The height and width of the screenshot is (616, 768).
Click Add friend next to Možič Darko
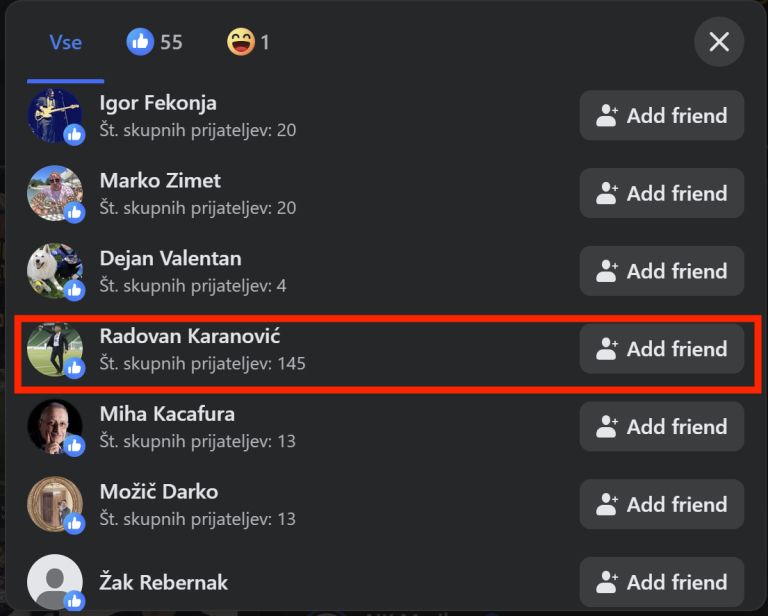[x=661, y=504]
